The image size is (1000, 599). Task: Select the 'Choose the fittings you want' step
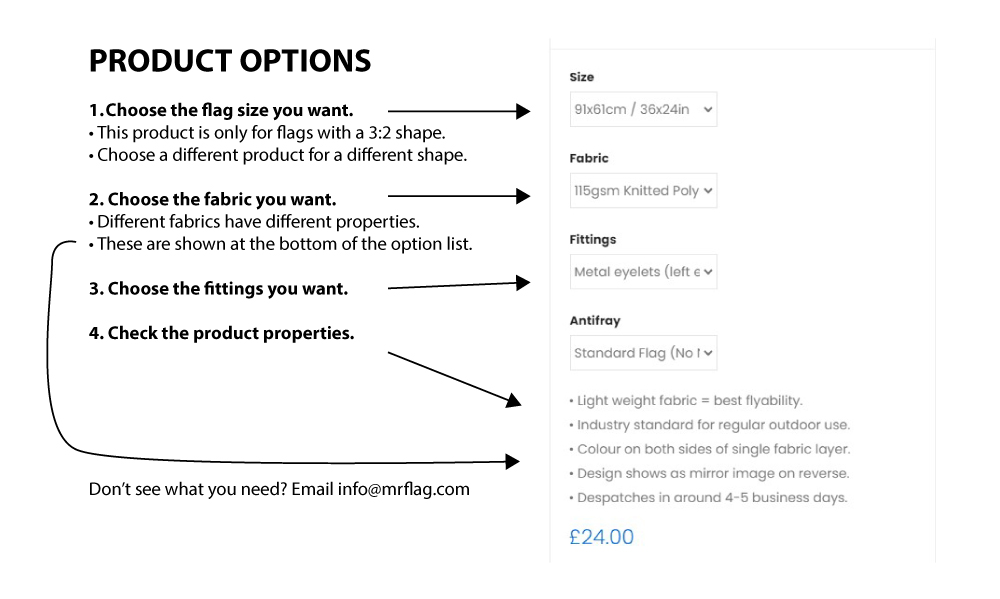point(218,289)
